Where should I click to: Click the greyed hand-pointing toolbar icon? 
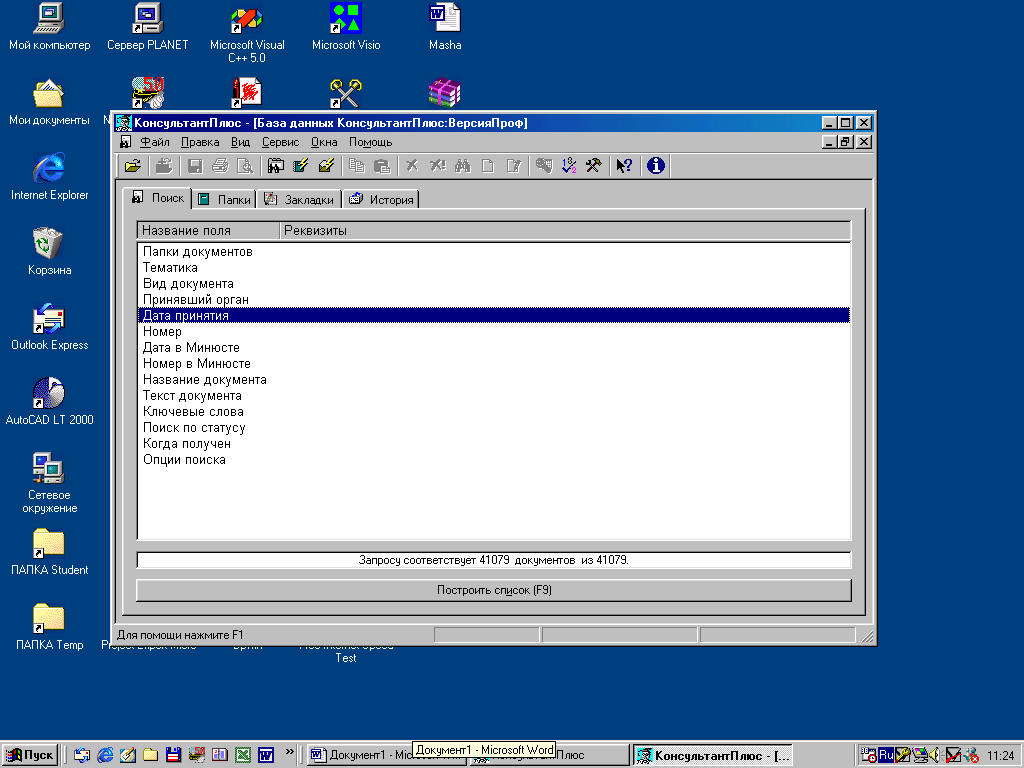coord(544,166)
